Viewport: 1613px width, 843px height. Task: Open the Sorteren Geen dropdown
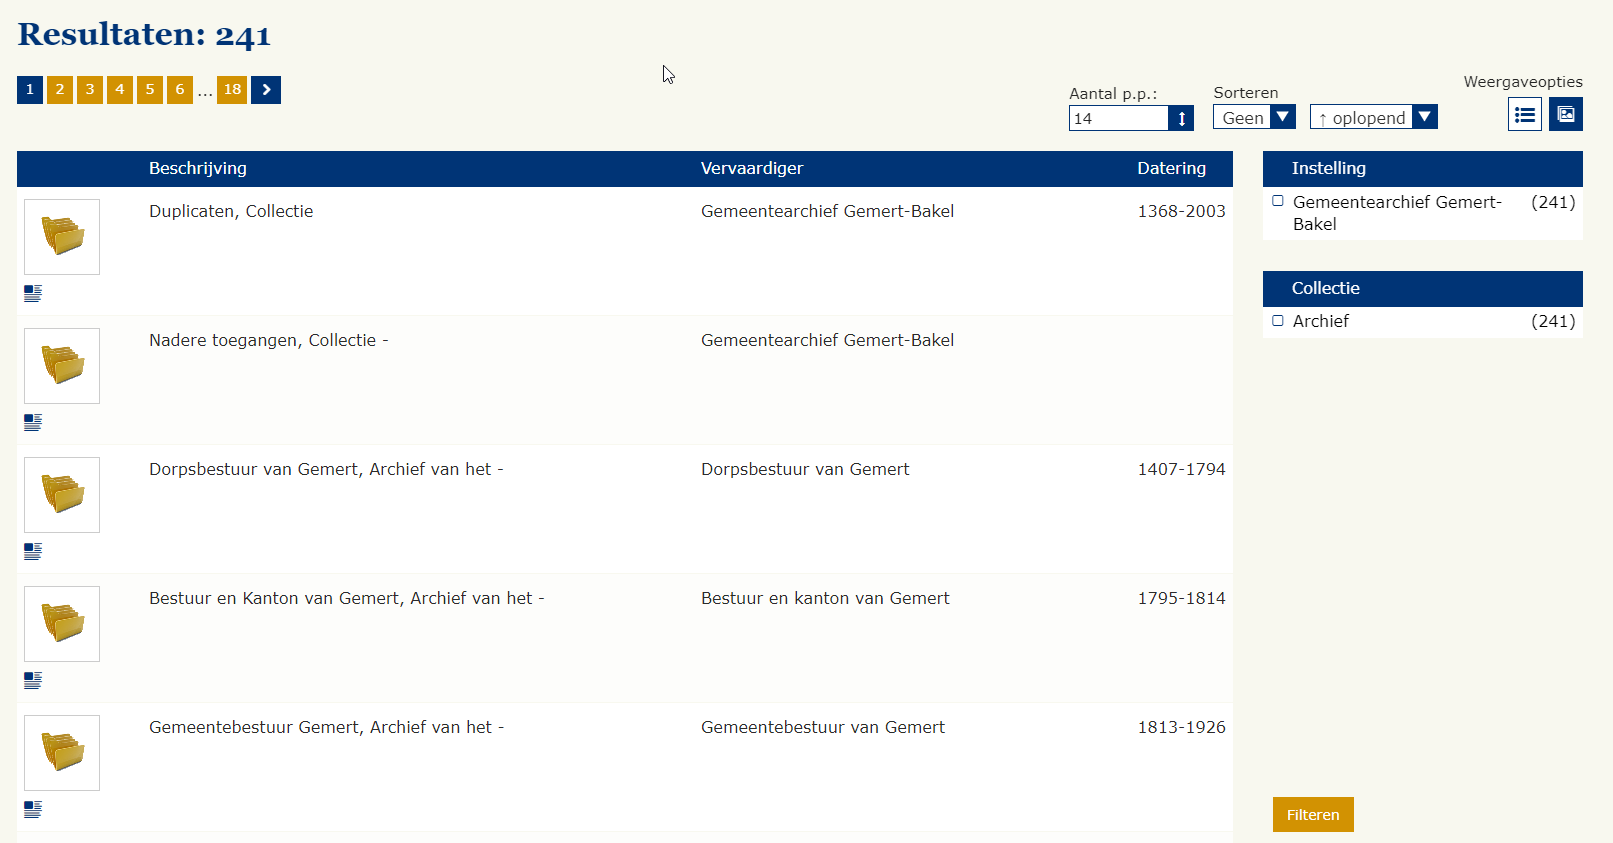pos(1255,117)
